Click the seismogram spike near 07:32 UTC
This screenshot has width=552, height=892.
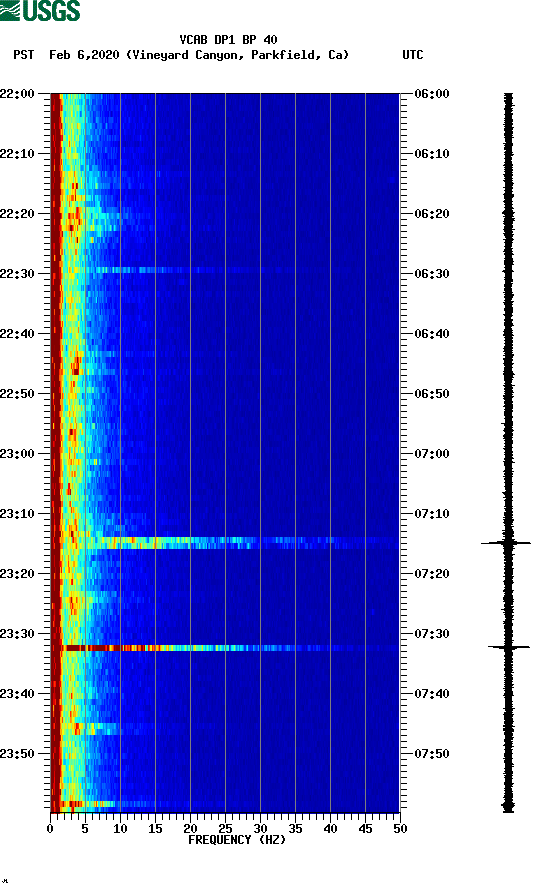[x=509, y=647]
